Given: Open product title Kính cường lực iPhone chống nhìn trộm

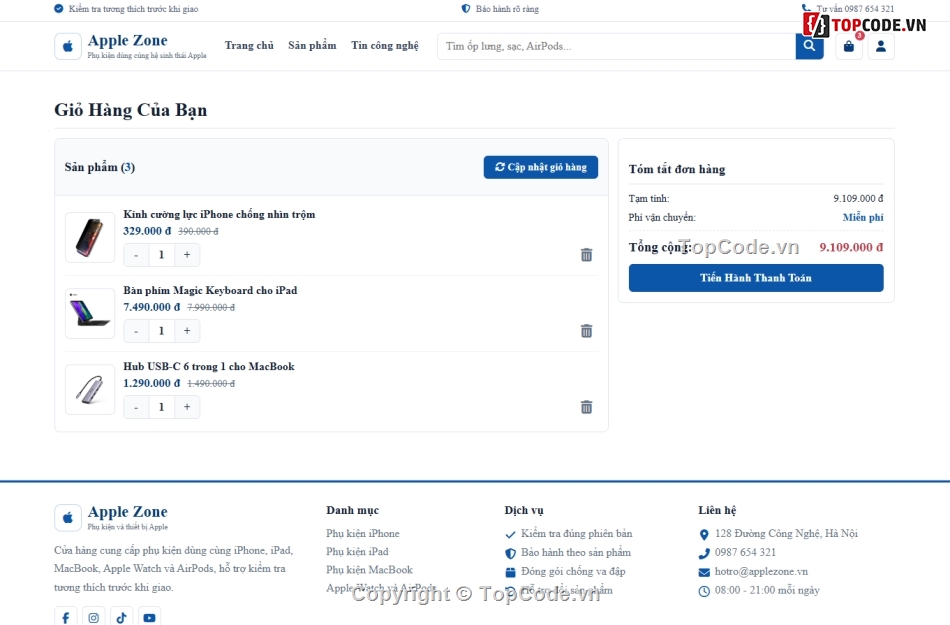Looking at the screenshot, I should click(x=219, y=214).
